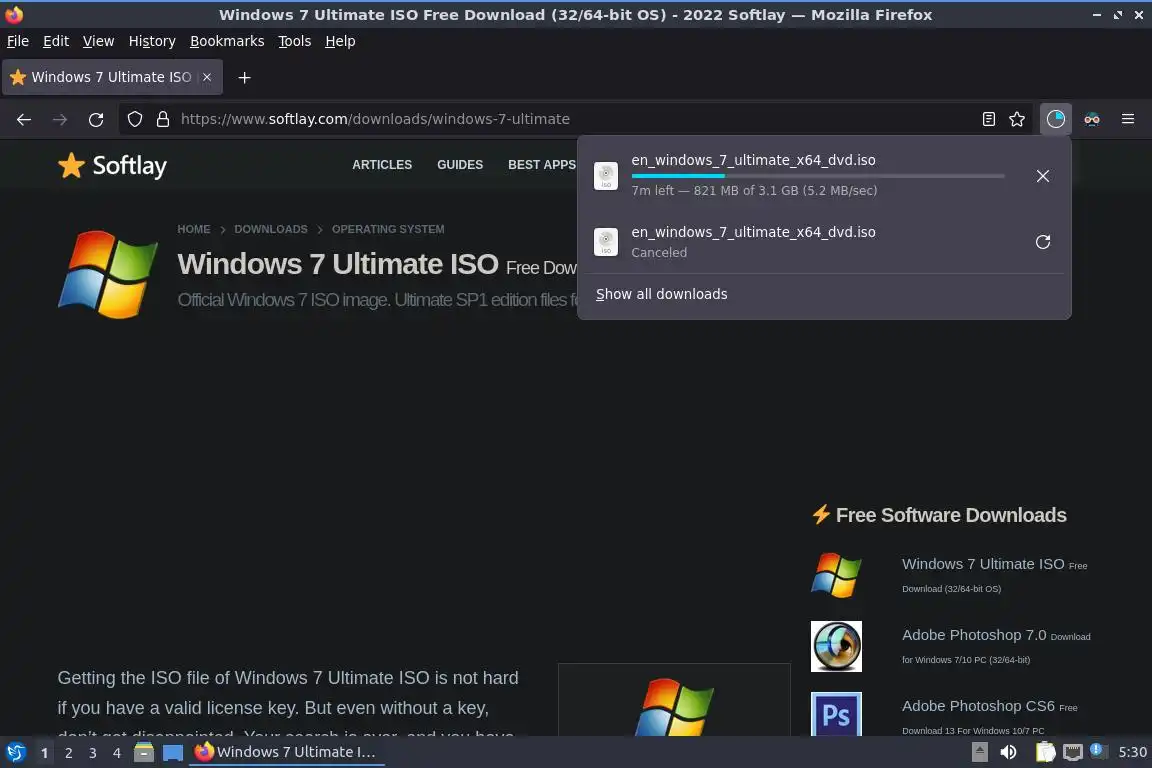Open the extension icon with glasses

pyautogui.click(x=1092, y=119)
